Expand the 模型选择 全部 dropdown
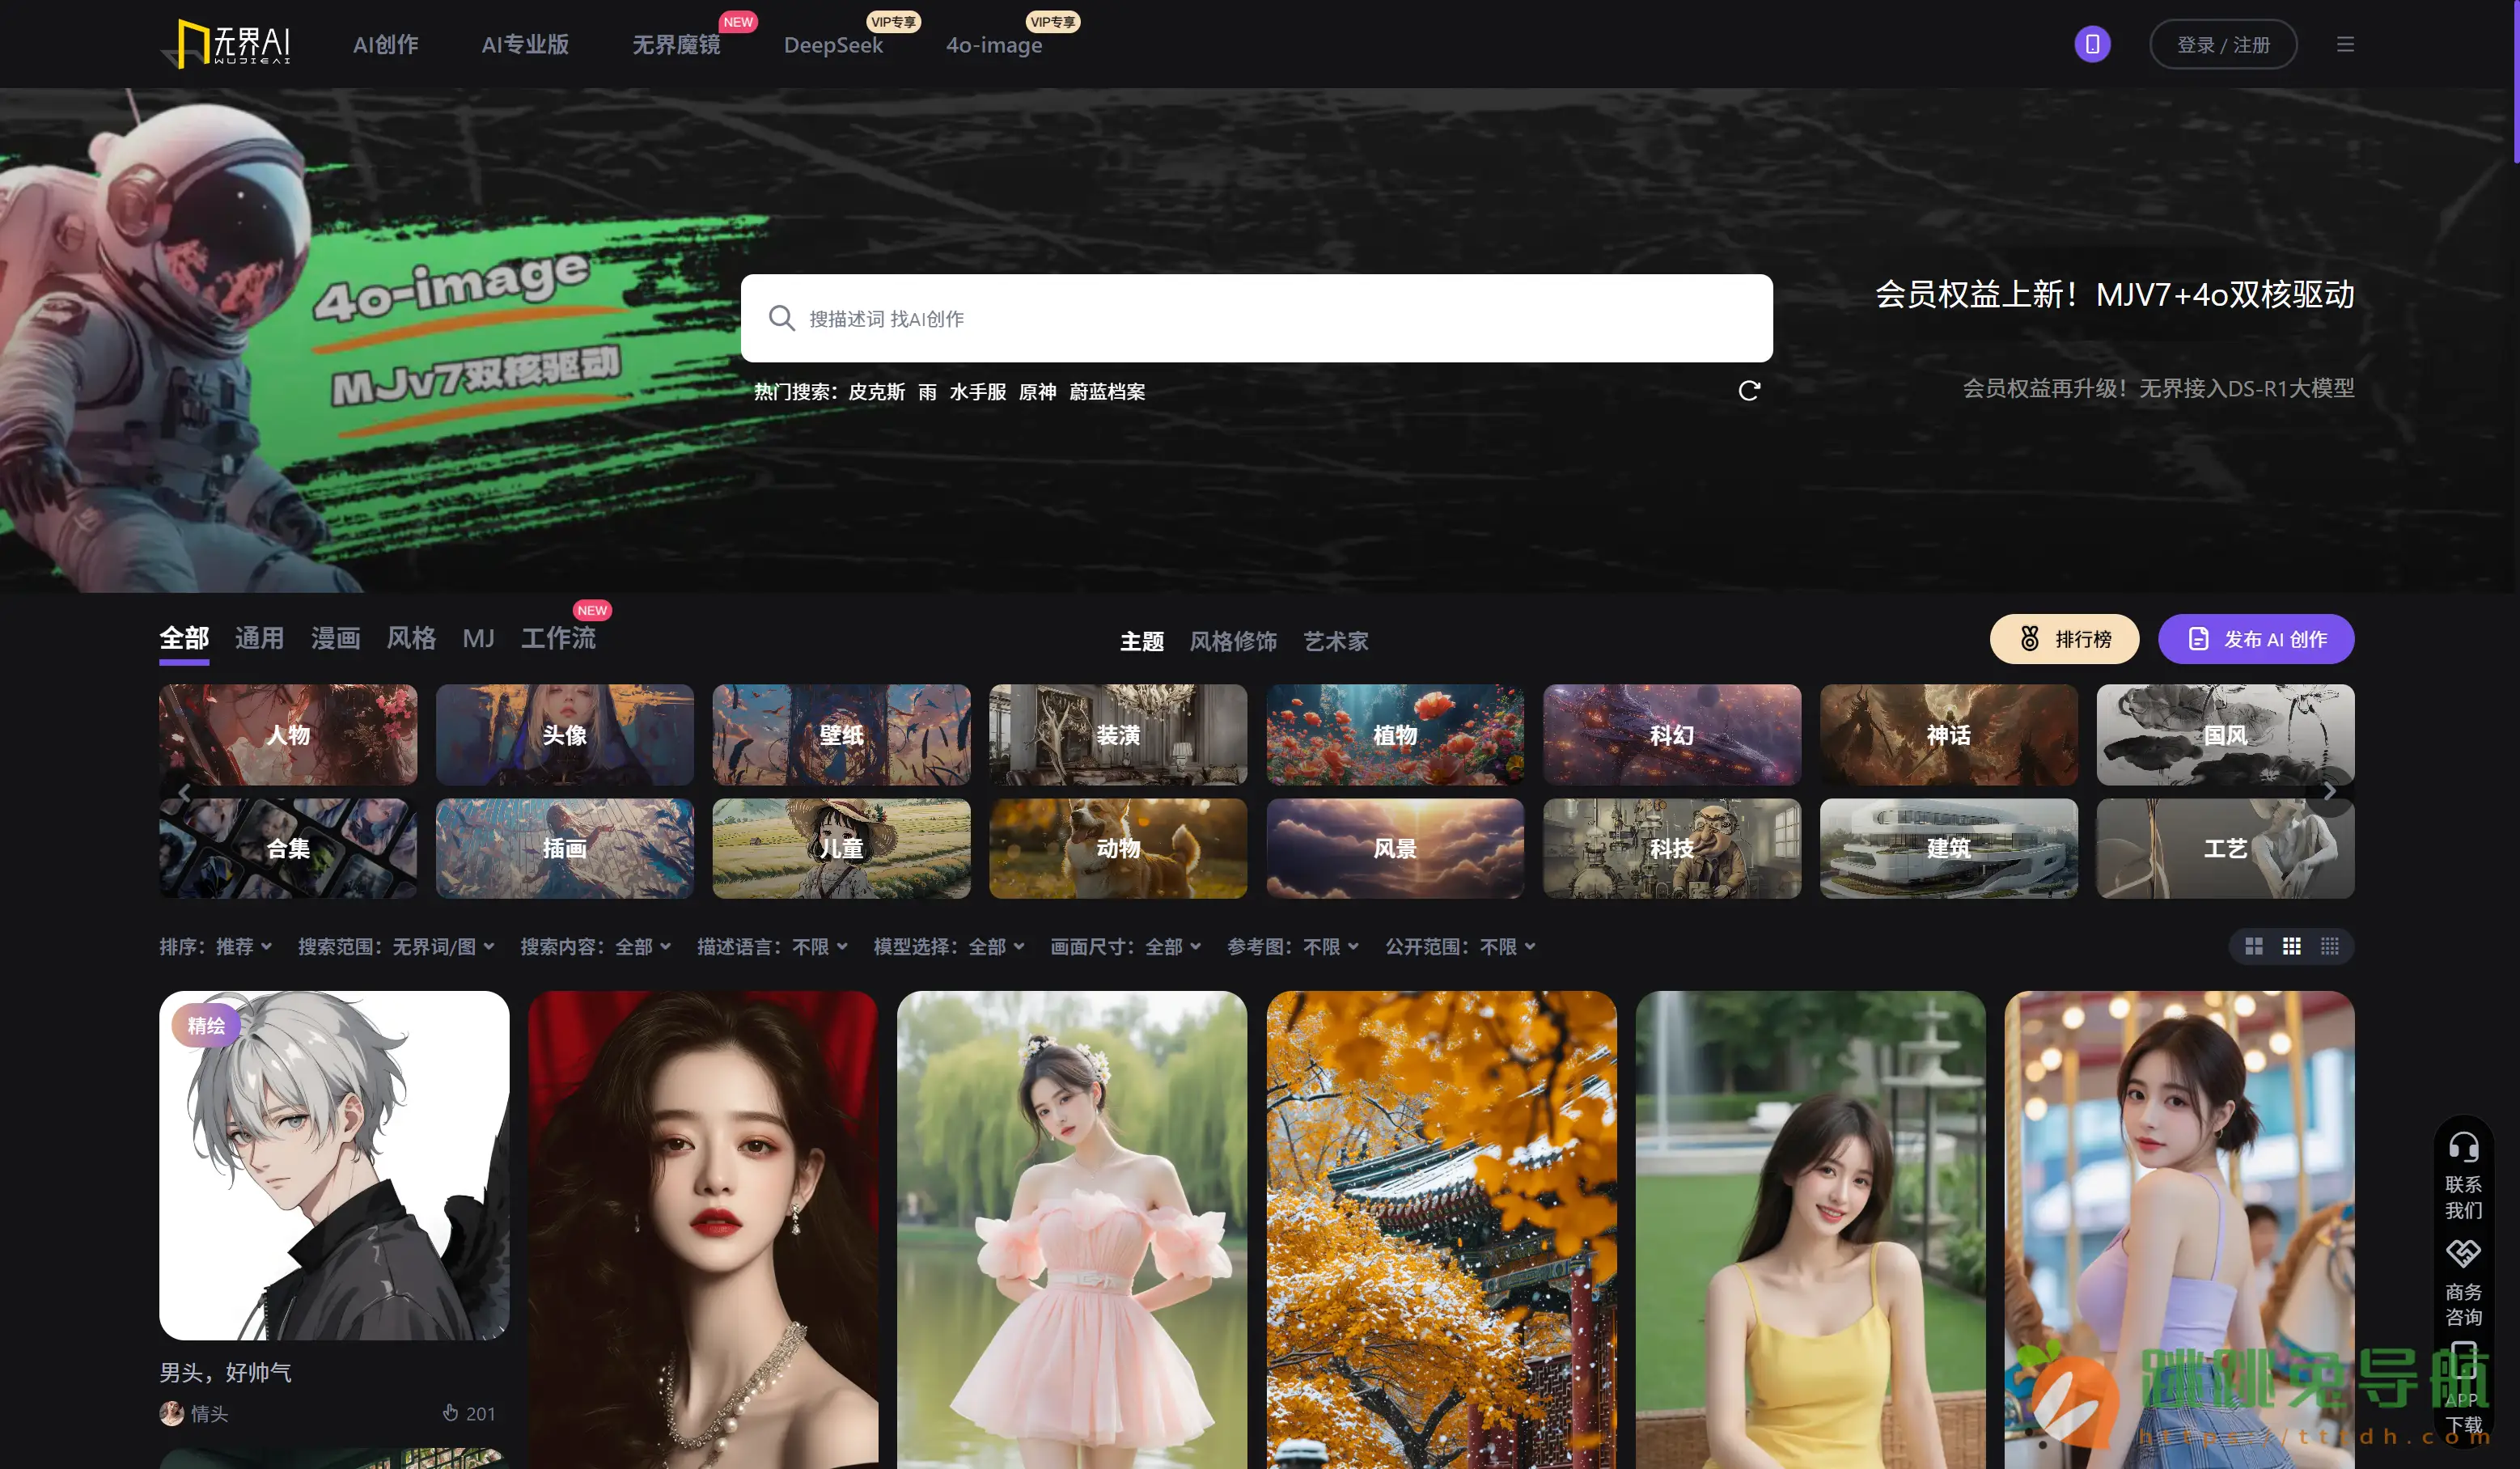The image size is (2520, 1469). [x=949, y=946]
